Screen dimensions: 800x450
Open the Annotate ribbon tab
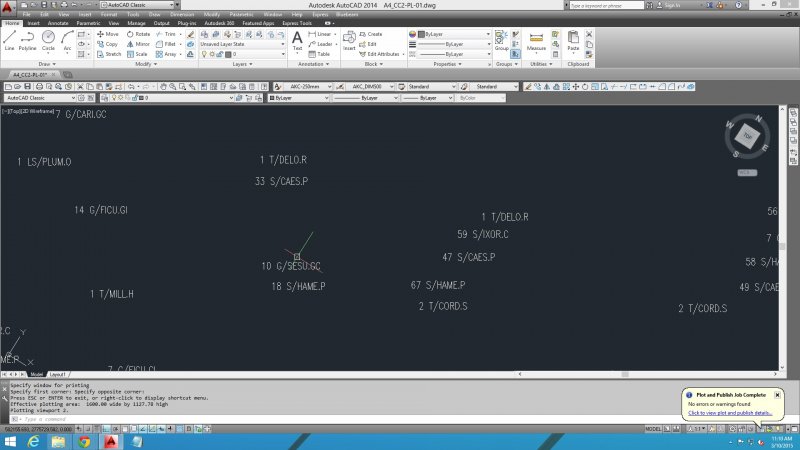58,23
